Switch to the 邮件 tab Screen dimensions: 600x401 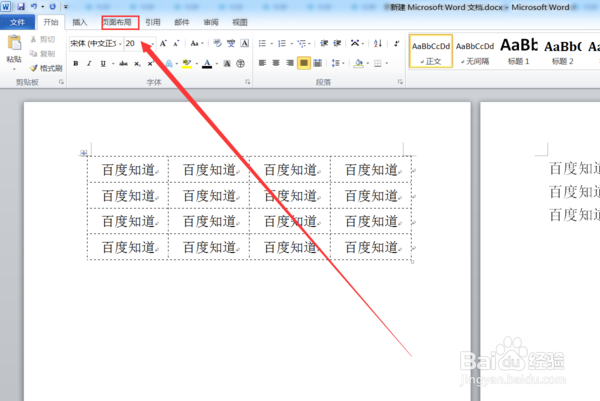[182, 22]
